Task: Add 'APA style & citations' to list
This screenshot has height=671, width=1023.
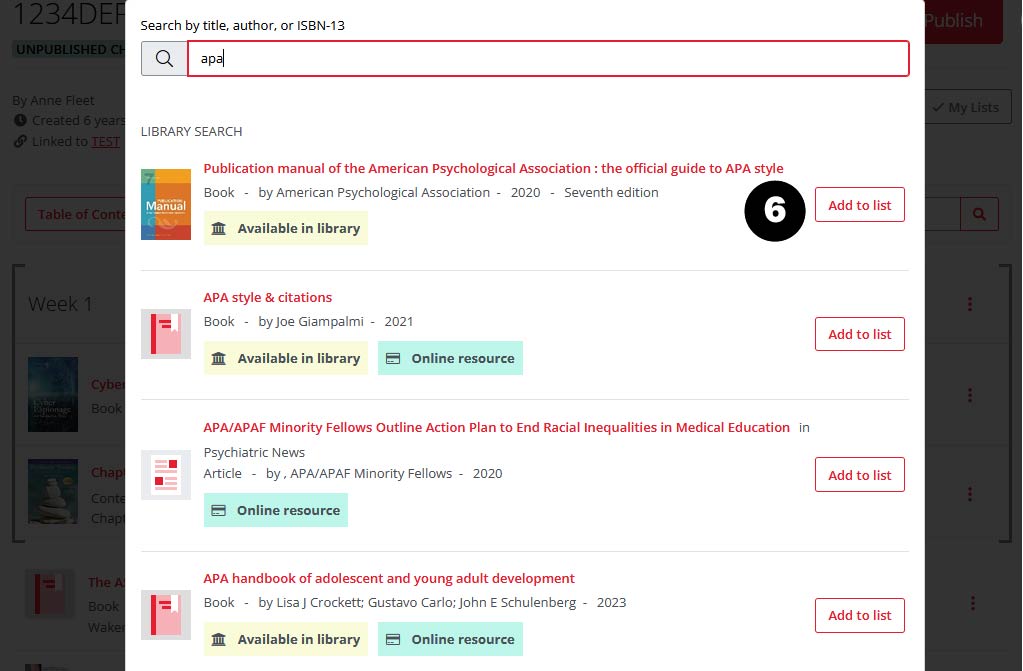Action: (859, 334)
